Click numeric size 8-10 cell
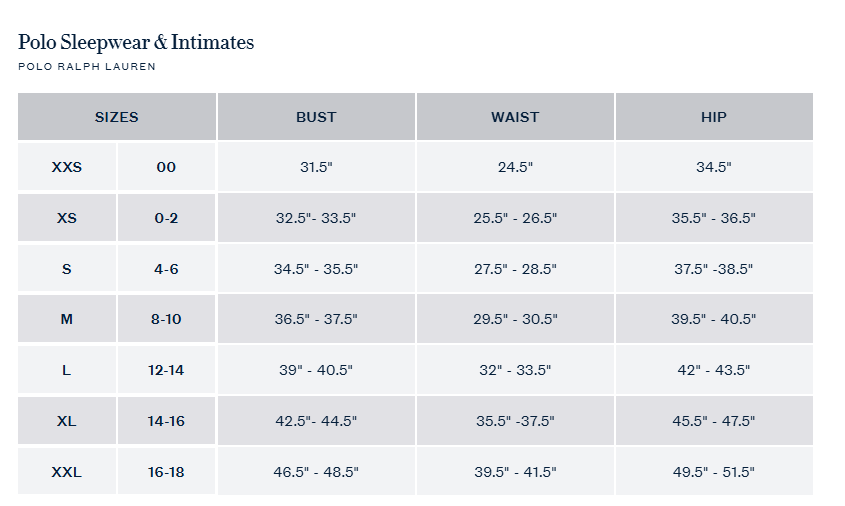The image size is (845, 506). pos(166,319)
